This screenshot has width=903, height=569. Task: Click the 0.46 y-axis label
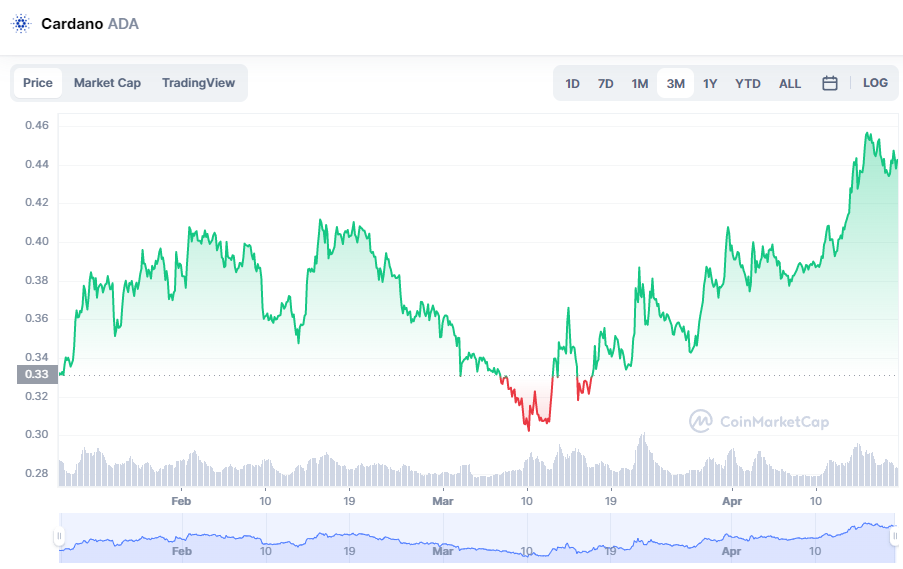tap(37, 125)
